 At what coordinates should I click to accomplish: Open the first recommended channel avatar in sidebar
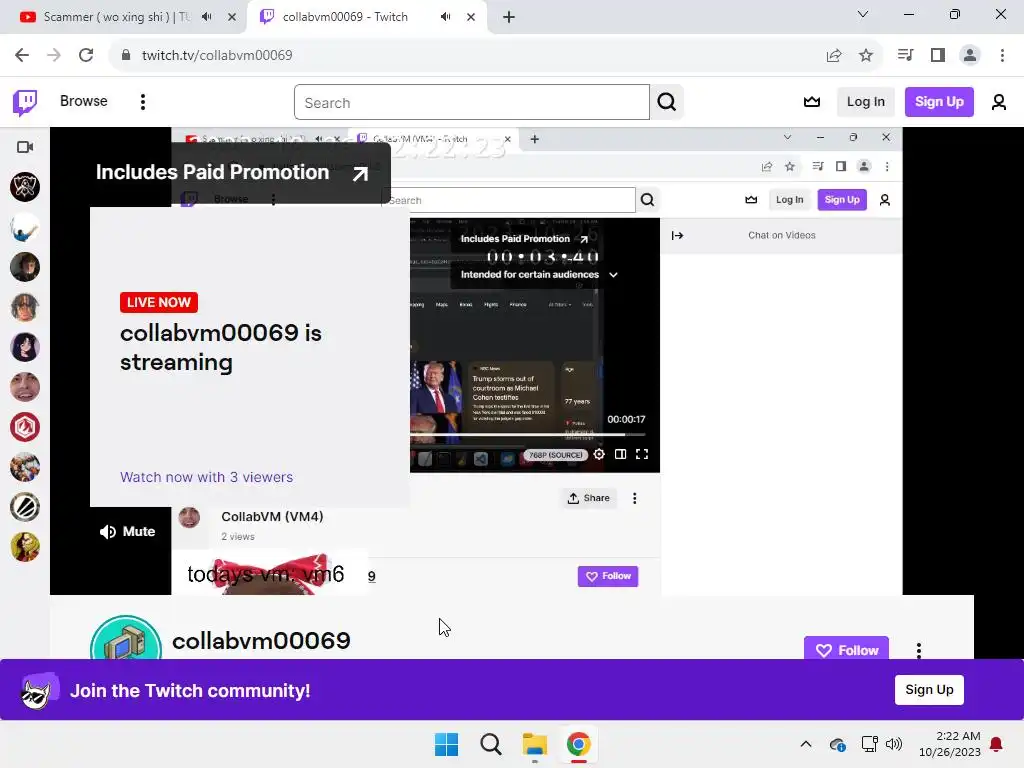(x=25, y=187)
